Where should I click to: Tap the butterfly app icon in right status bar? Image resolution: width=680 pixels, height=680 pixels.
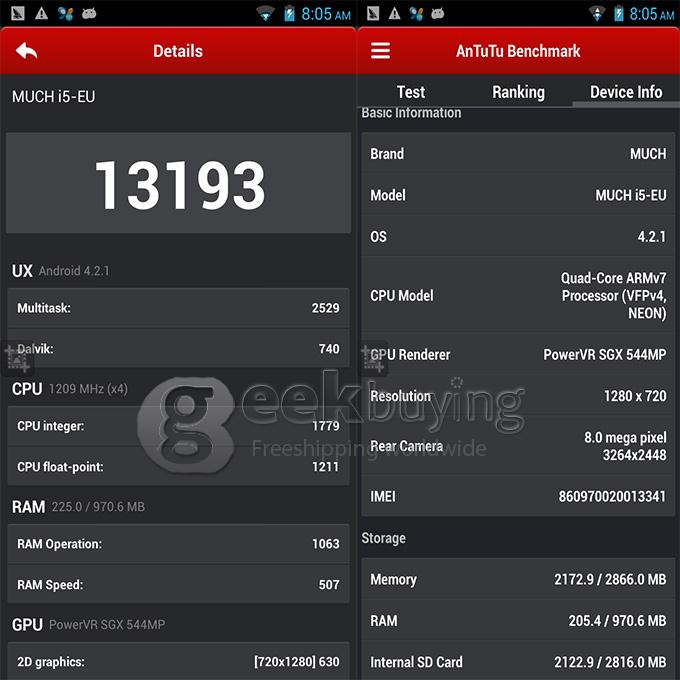[x=416, y=13]
